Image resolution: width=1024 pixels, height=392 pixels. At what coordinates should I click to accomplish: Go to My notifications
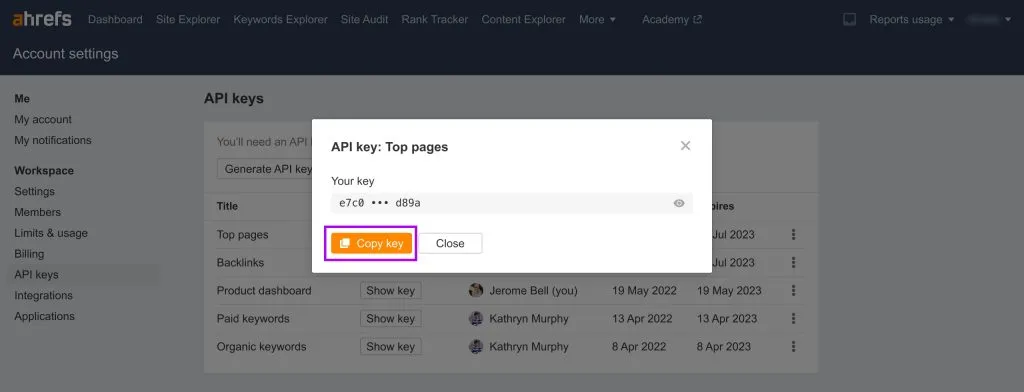[53, 140]
